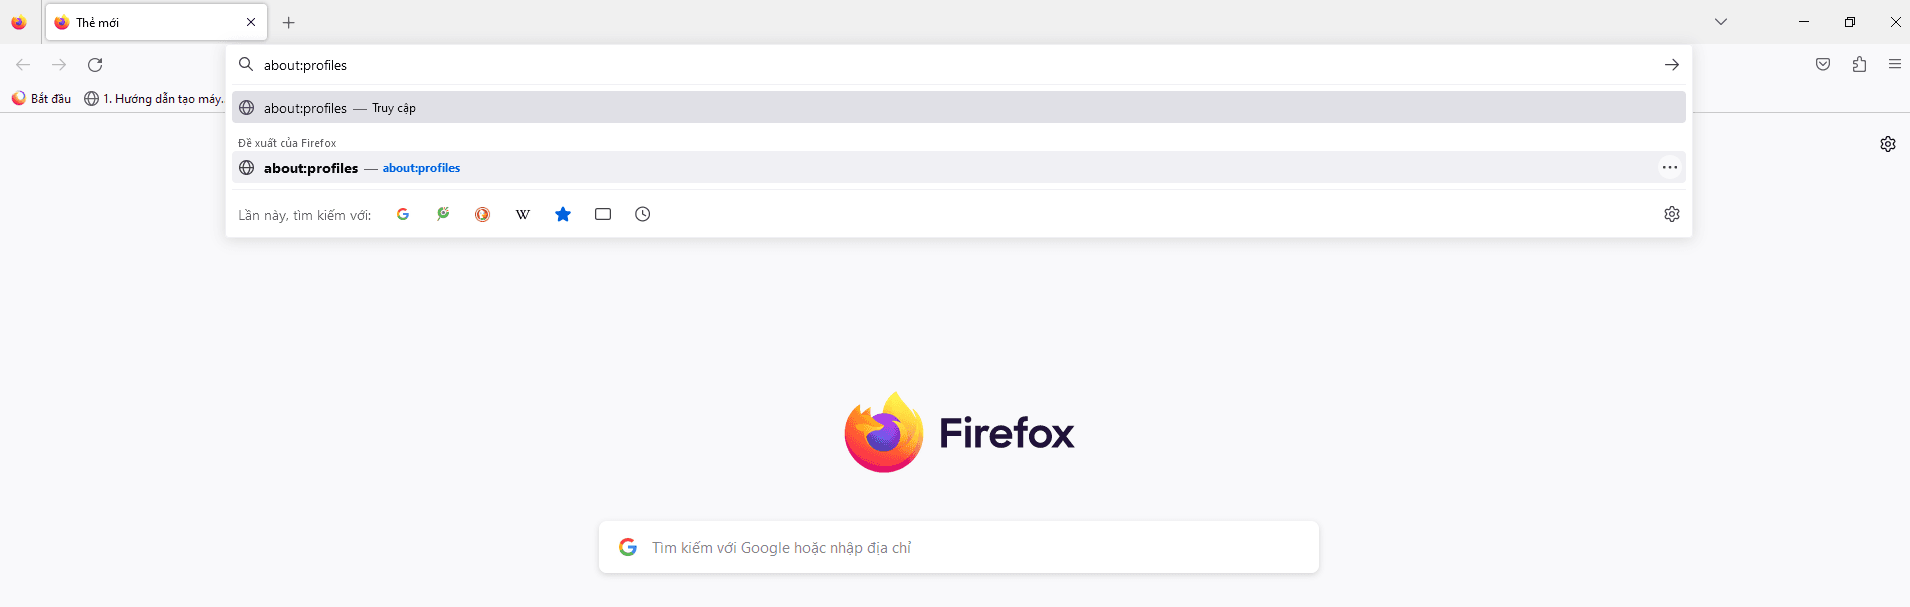The image size is (1910, 607).
Task: Search with the Cốc Cốc engine icon
Action: click(x=443, y=214)
